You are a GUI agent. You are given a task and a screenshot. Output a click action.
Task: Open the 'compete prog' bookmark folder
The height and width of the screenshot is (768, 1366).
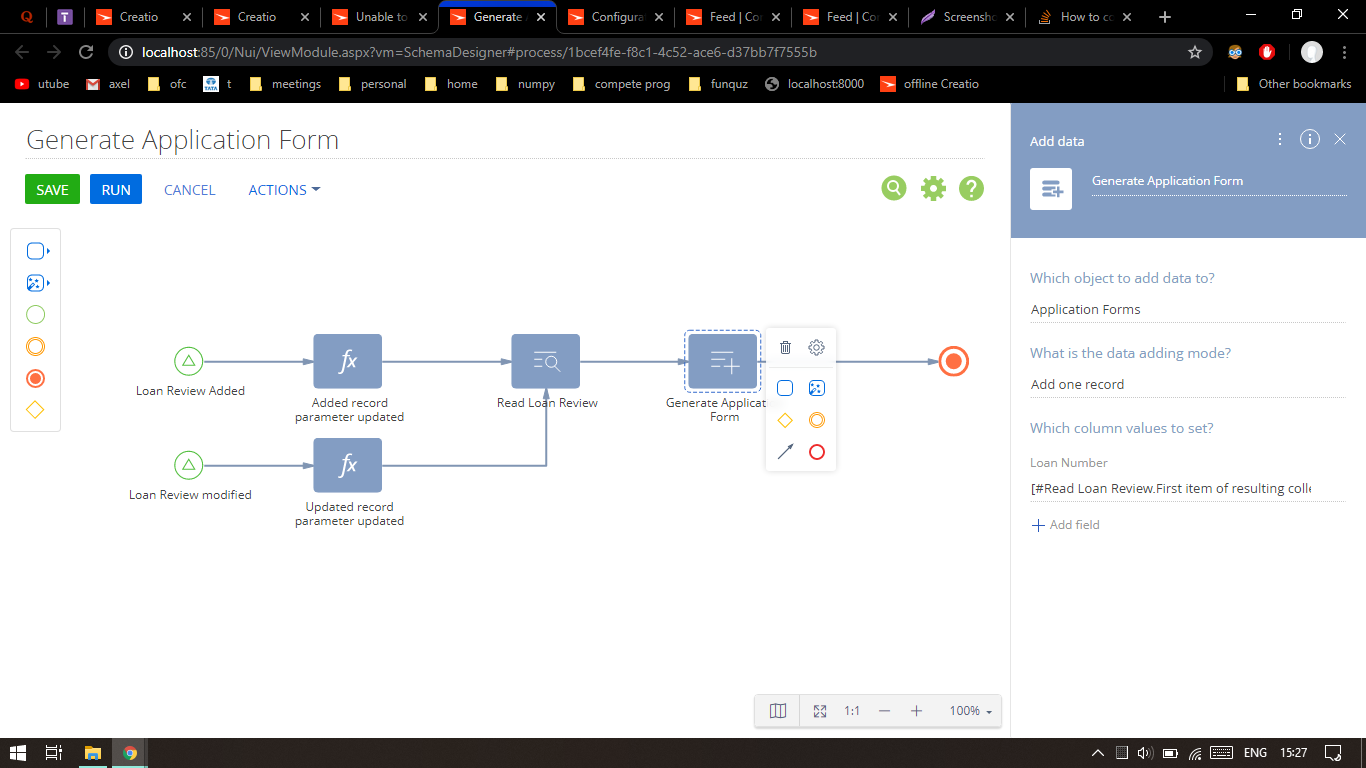pos(621,84)
